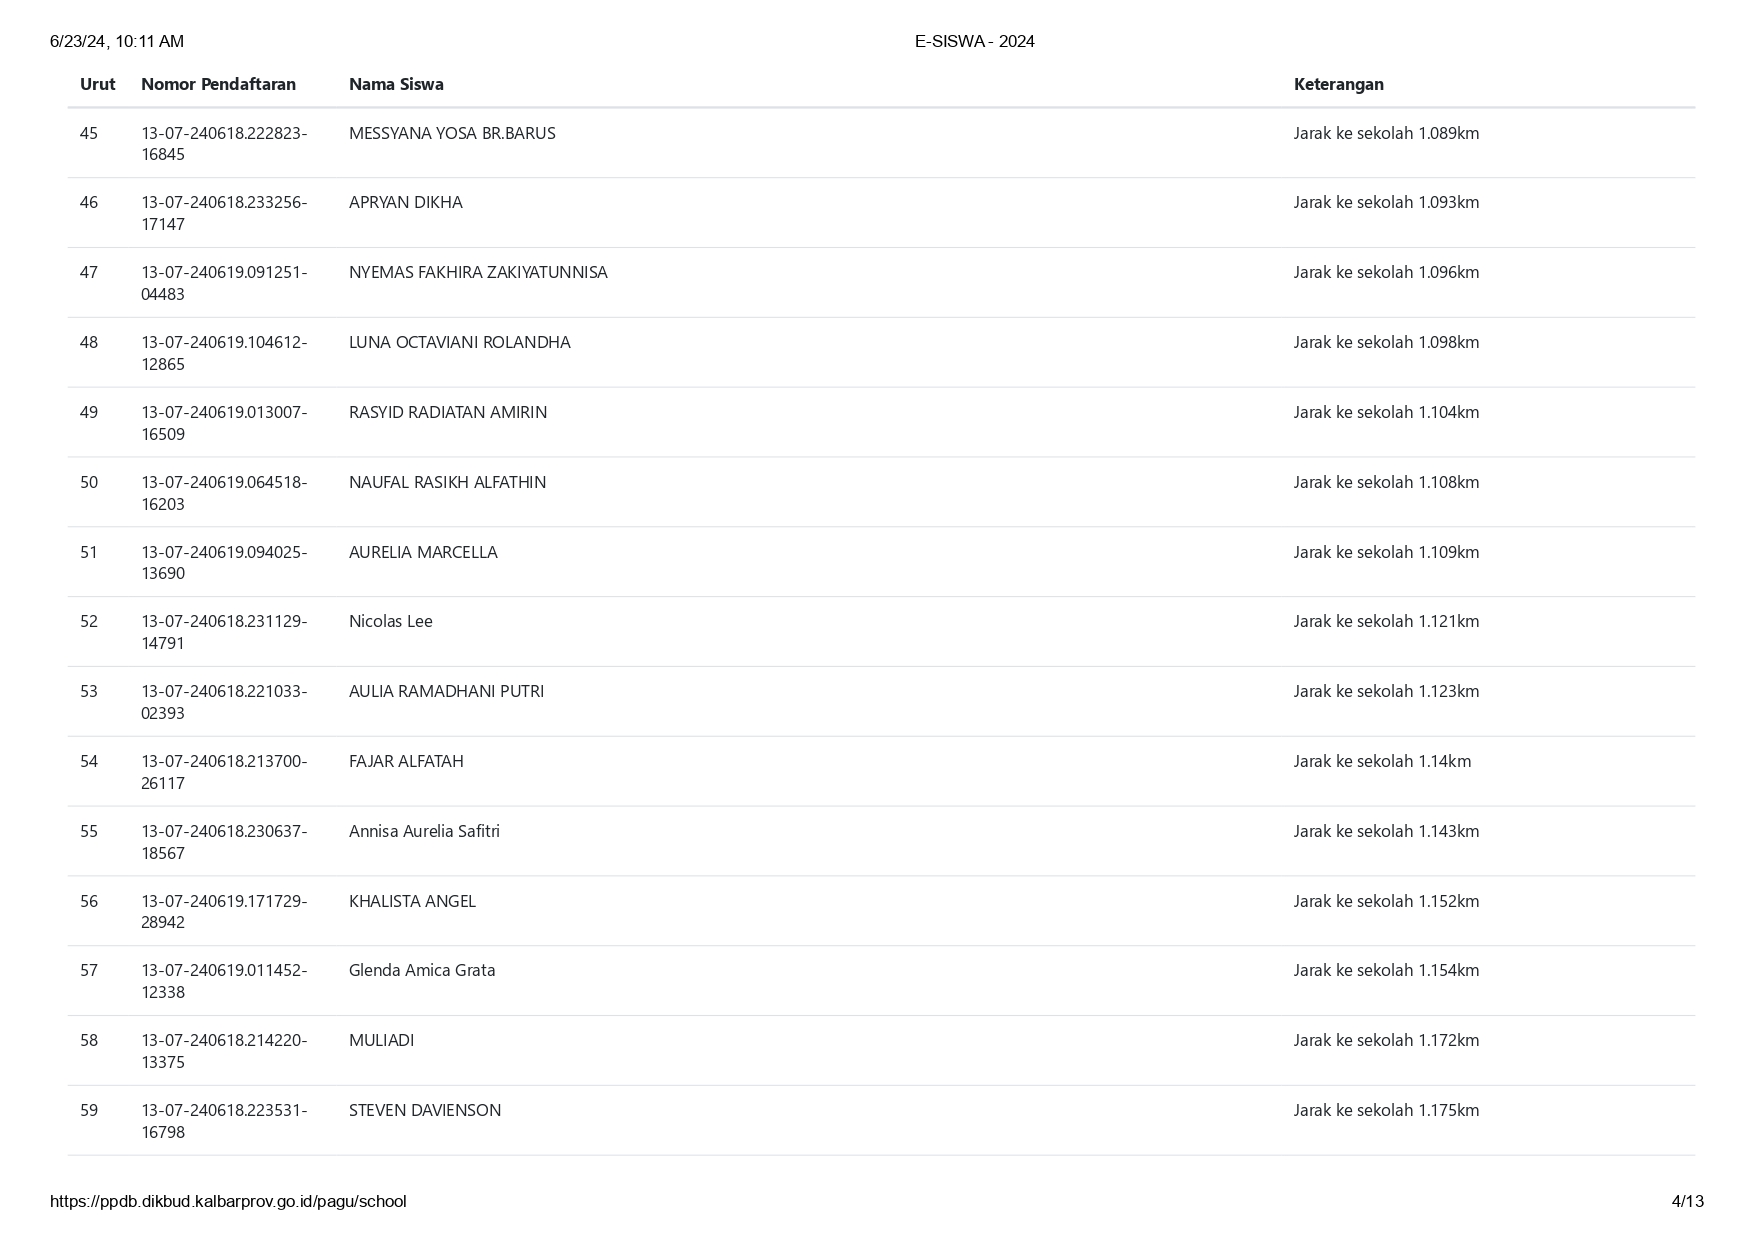The image size is (1754, 1240).
Task: Click registration number 13-07-240619.011452-12338
Action: tap(224, 981)
